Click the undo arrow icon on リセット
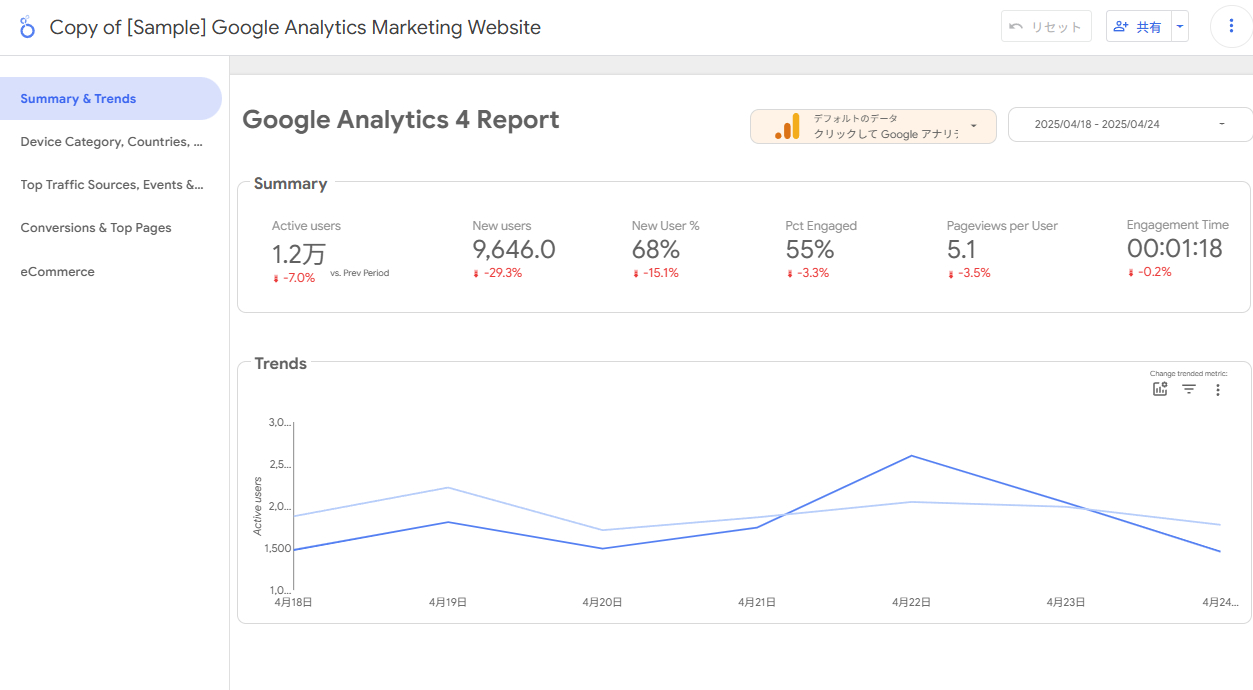Image resolution: width=1253 pixels, height=690 pixels. [1016, 27]
